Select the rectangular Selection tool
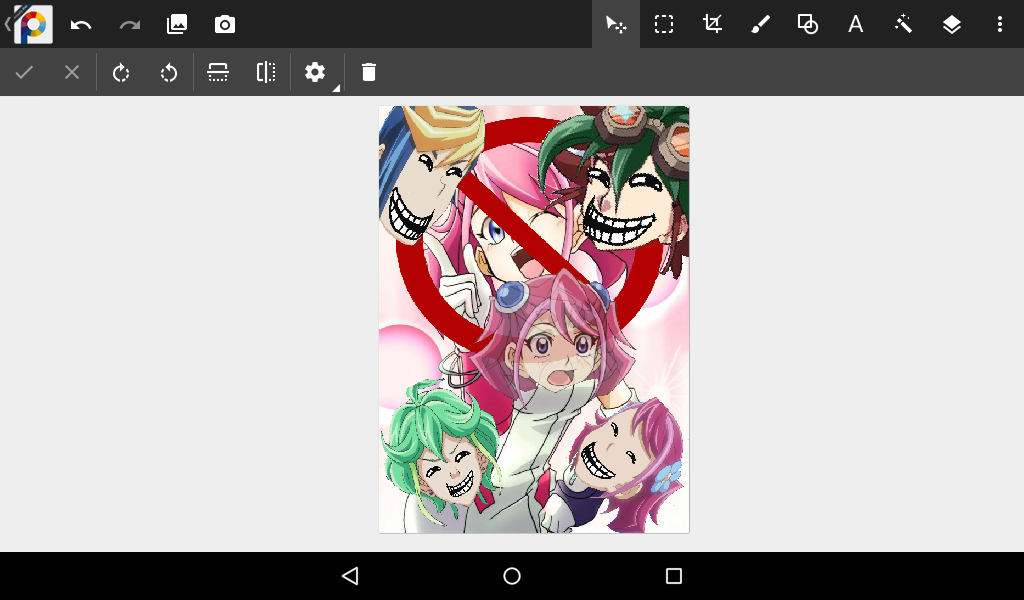 tap(664, 24)
